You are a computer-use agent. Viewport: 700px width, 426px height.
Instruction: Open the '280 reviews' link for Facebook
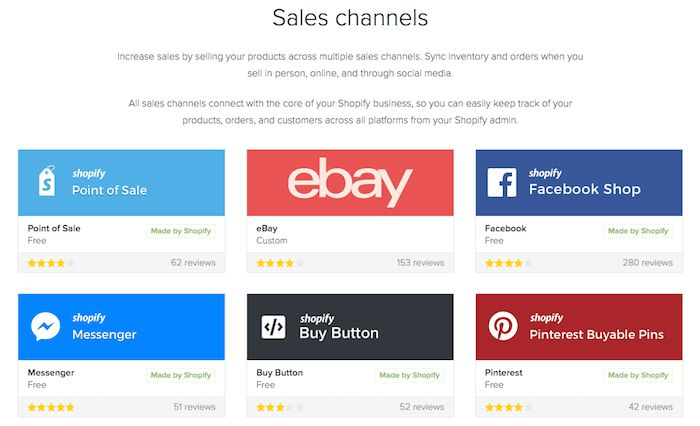[x=647, y=263]
